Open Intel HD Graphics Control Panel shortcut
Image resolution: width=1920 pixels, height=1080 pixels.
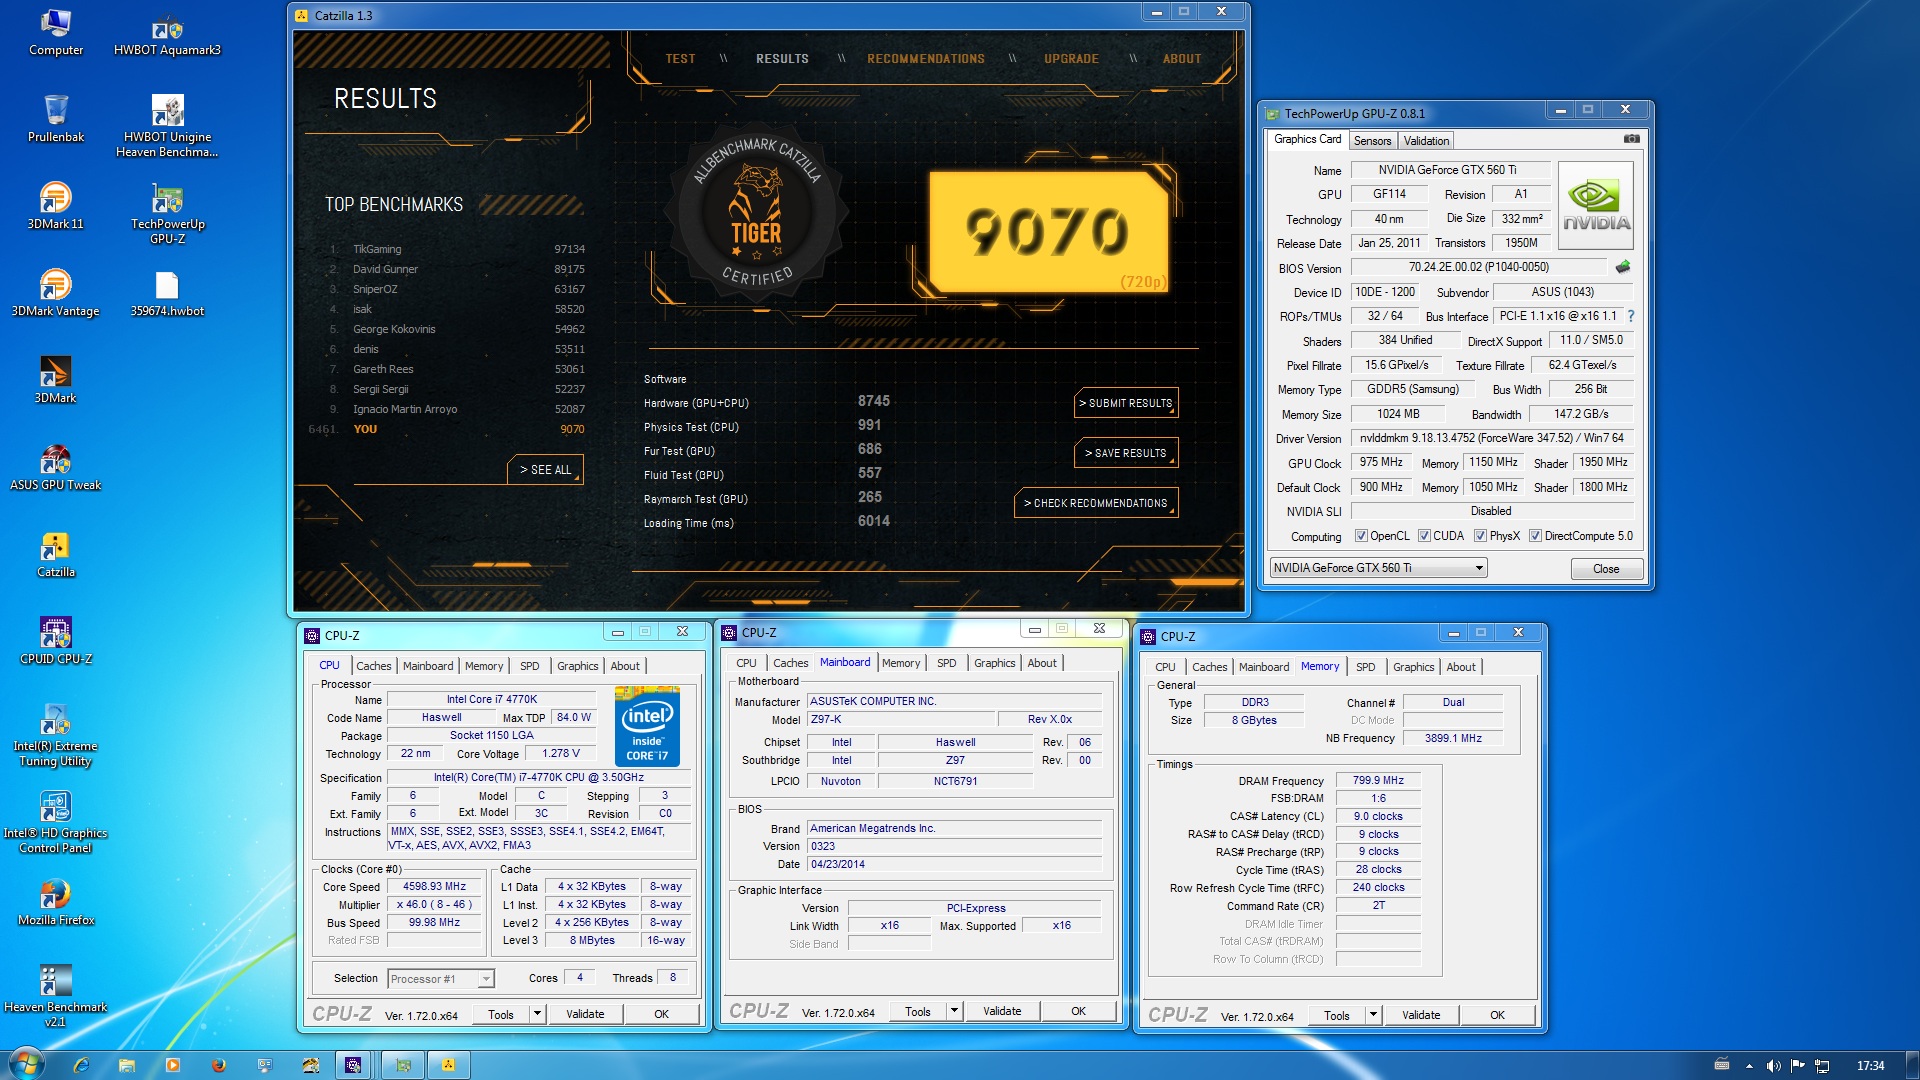(x=56, y=822)
